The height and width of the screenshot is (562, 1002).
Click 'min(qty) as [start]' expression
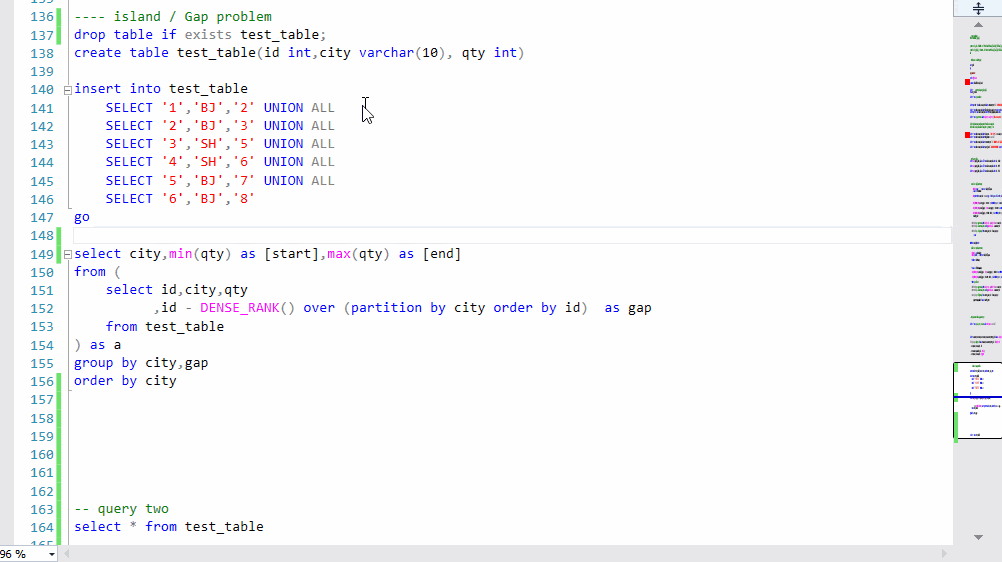click(244, 254)
